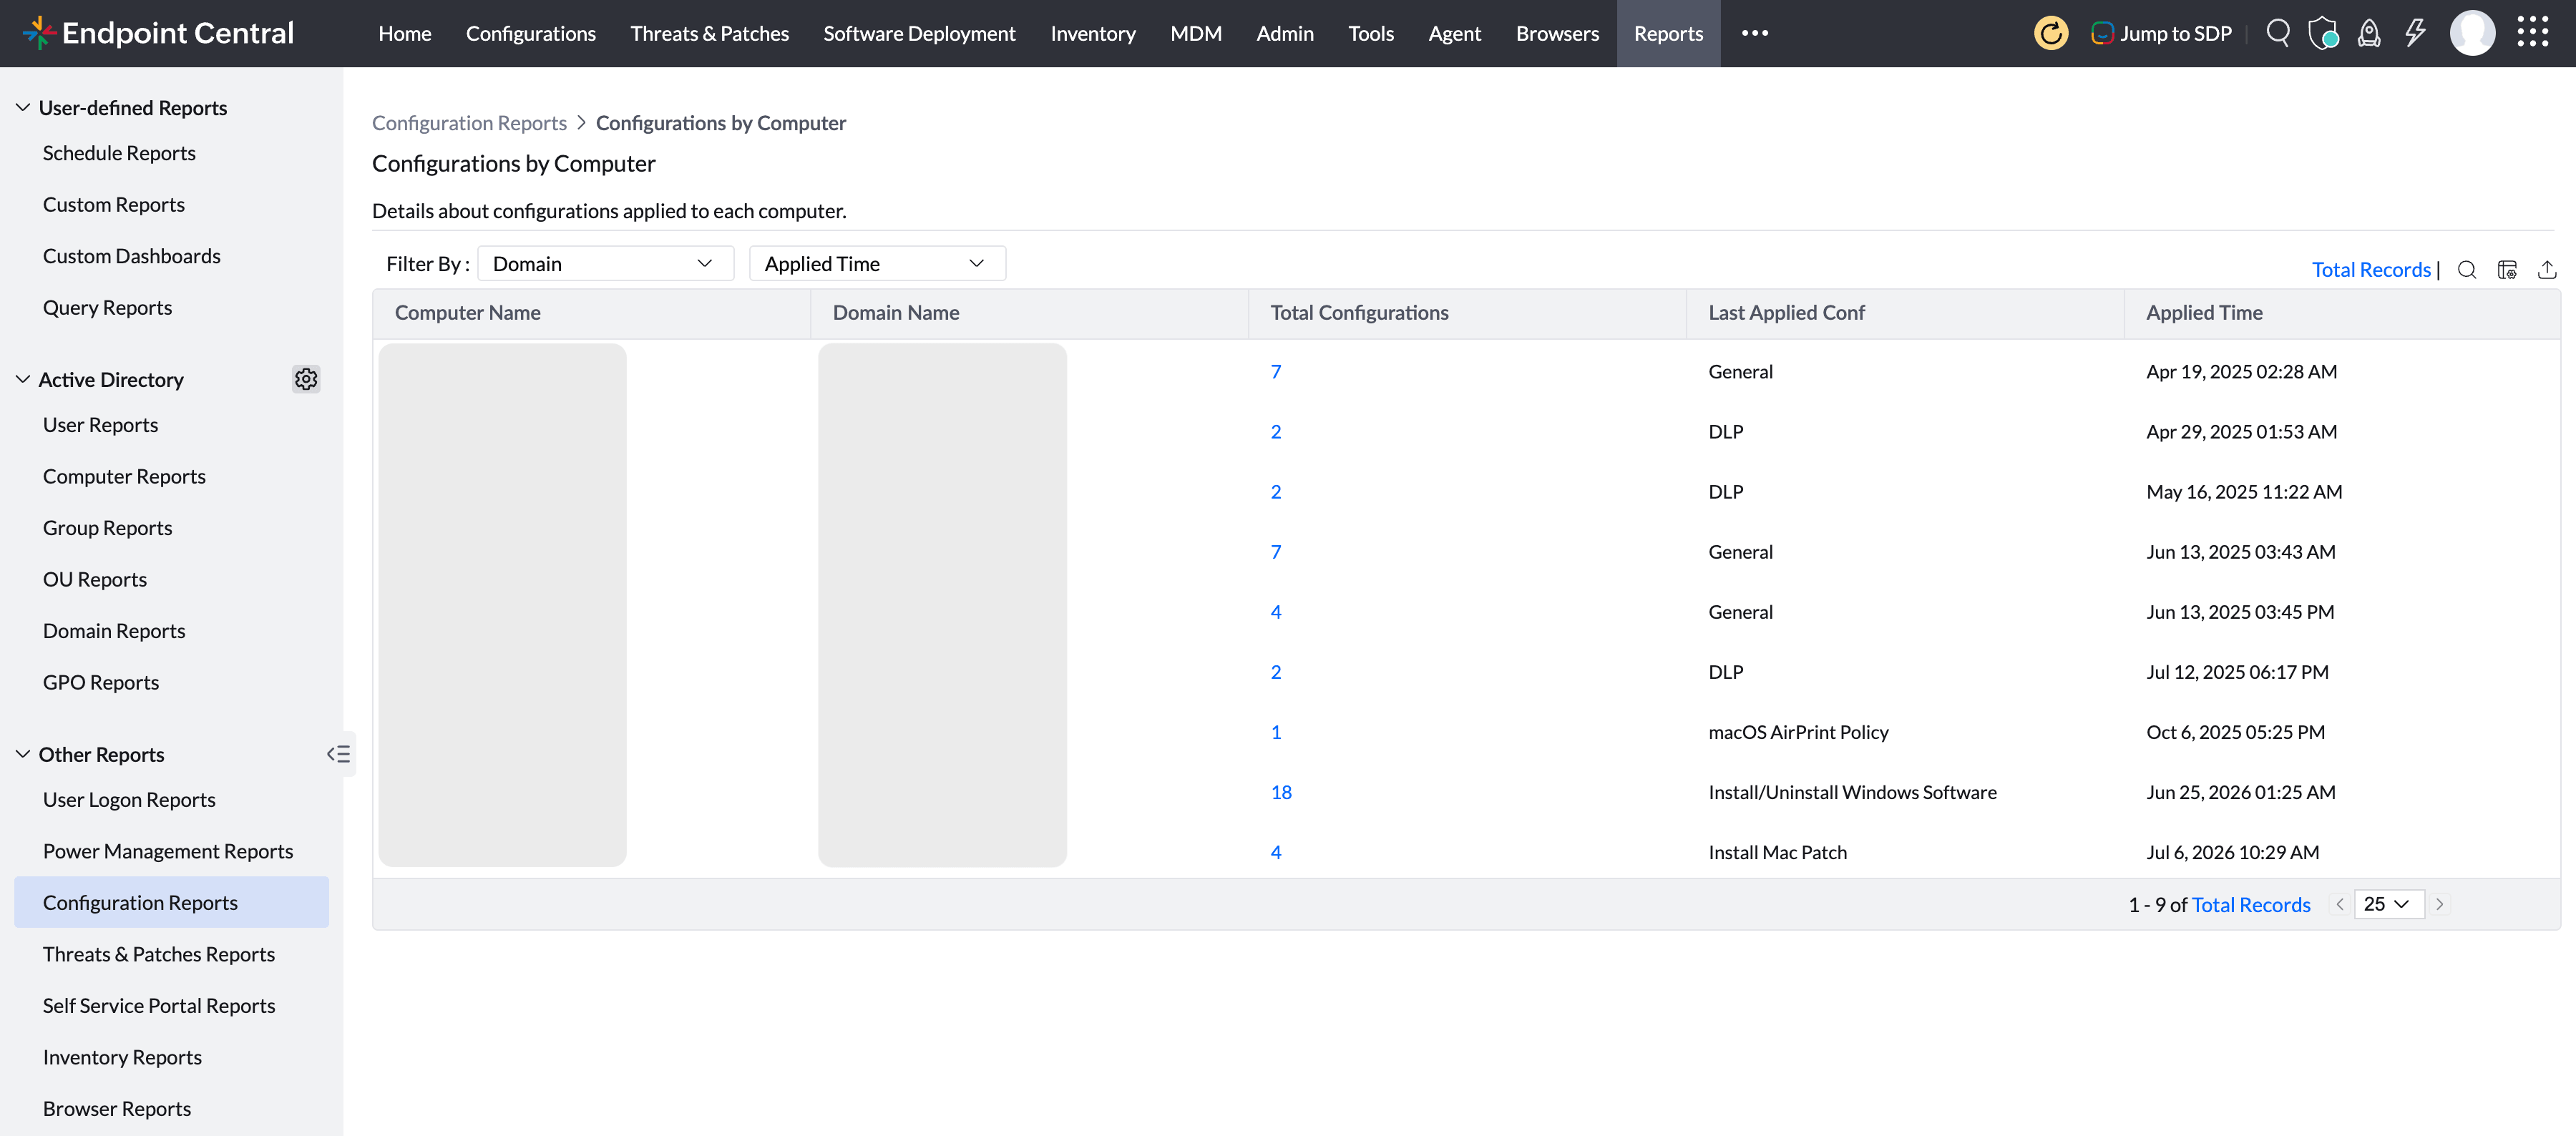The height and width of the screenshot is (1136, 2576).
Task: Click the Endpoint Central logo
Action: pos(158,33)
